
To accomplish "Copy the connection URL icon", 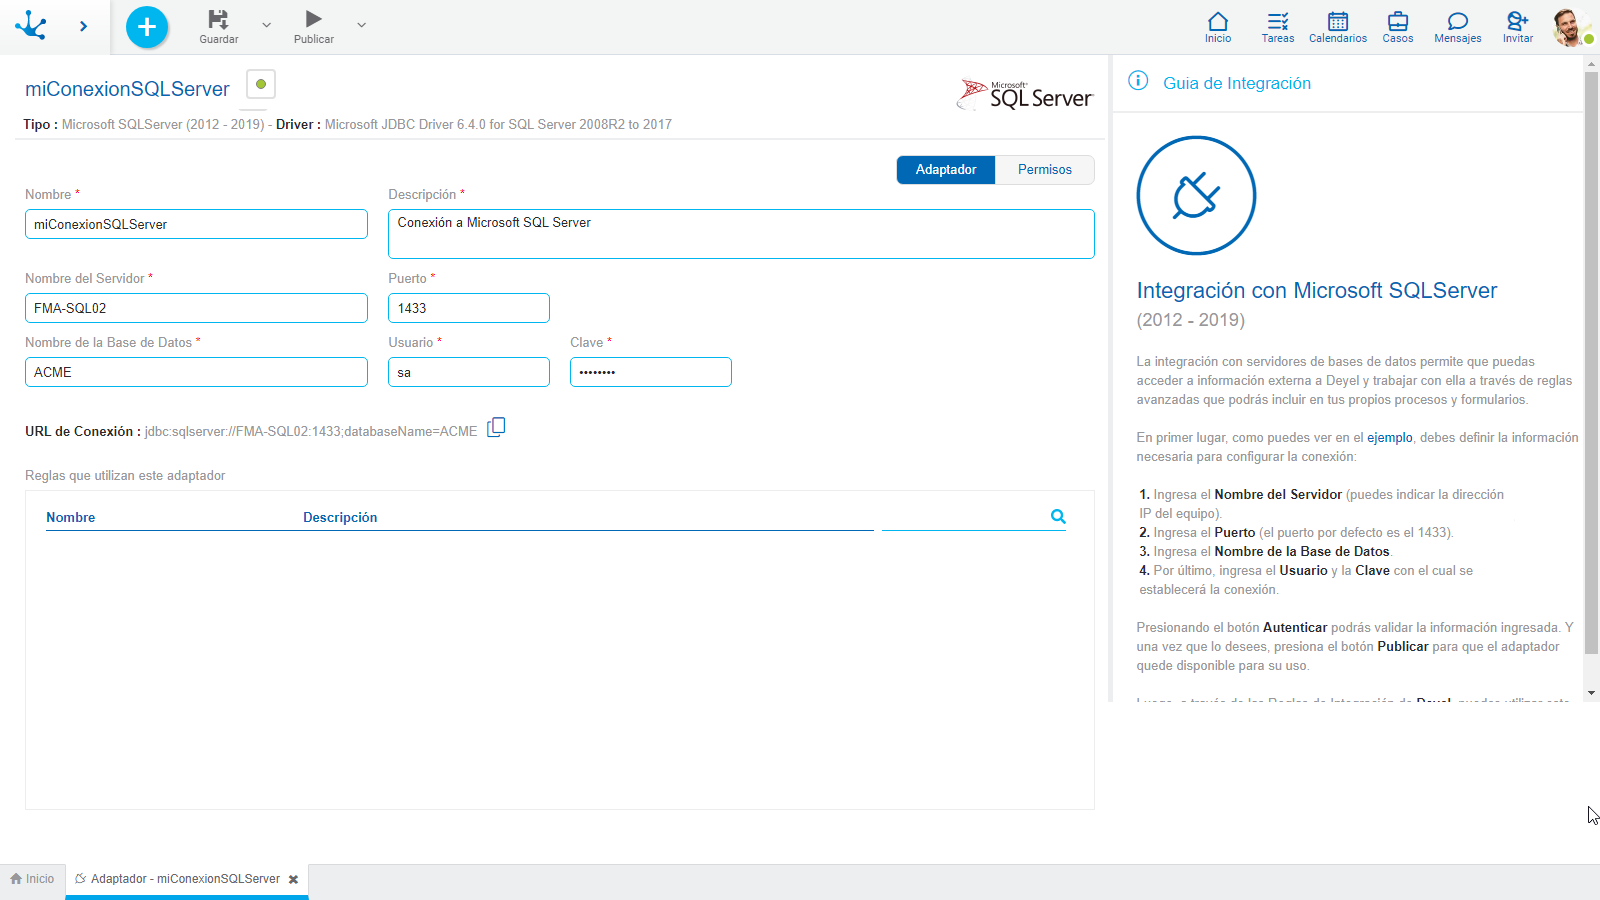I will (496, 428).
